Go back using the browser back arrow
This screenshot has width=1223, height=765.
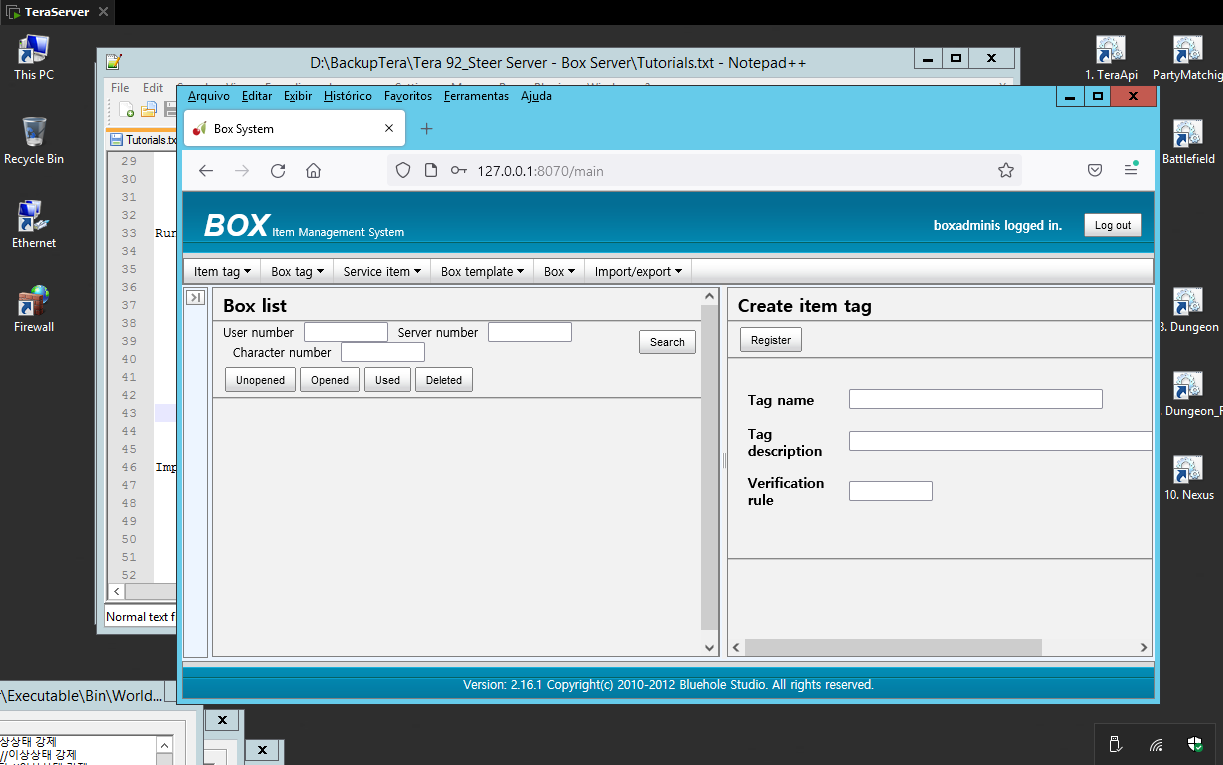click(206, 171)
